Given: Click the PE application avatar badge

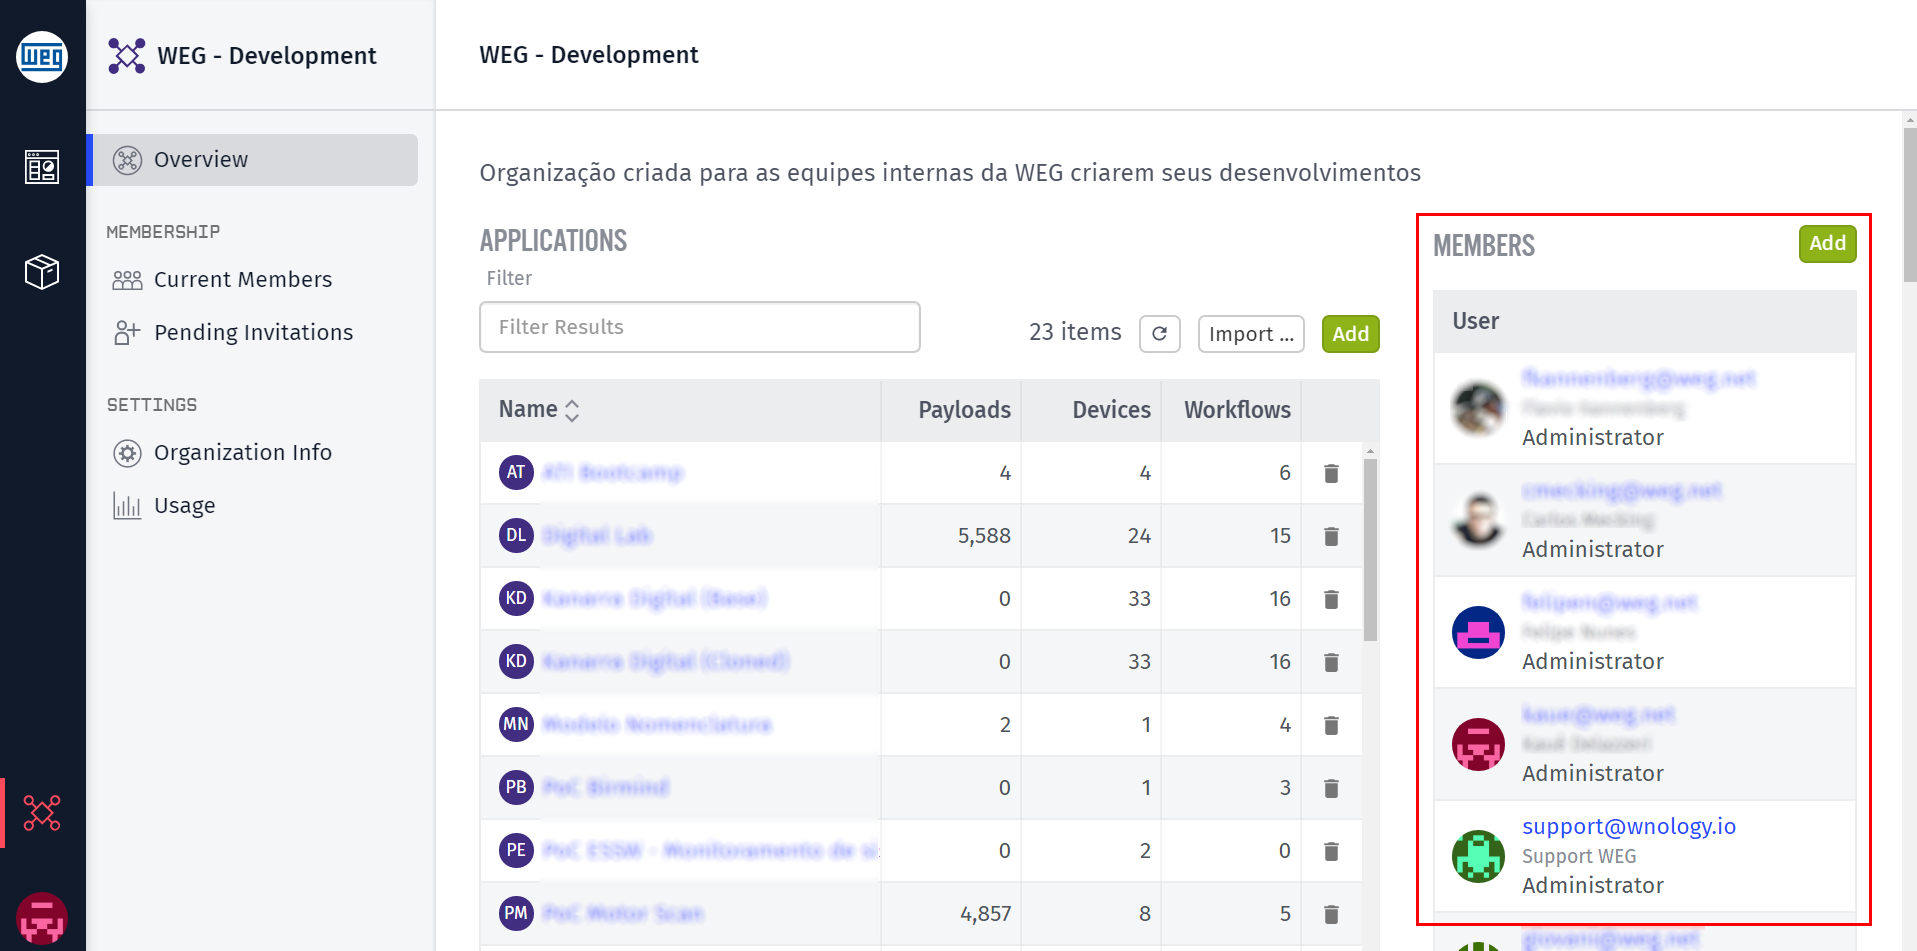Looking at the screenshot, I should (516, 850).
